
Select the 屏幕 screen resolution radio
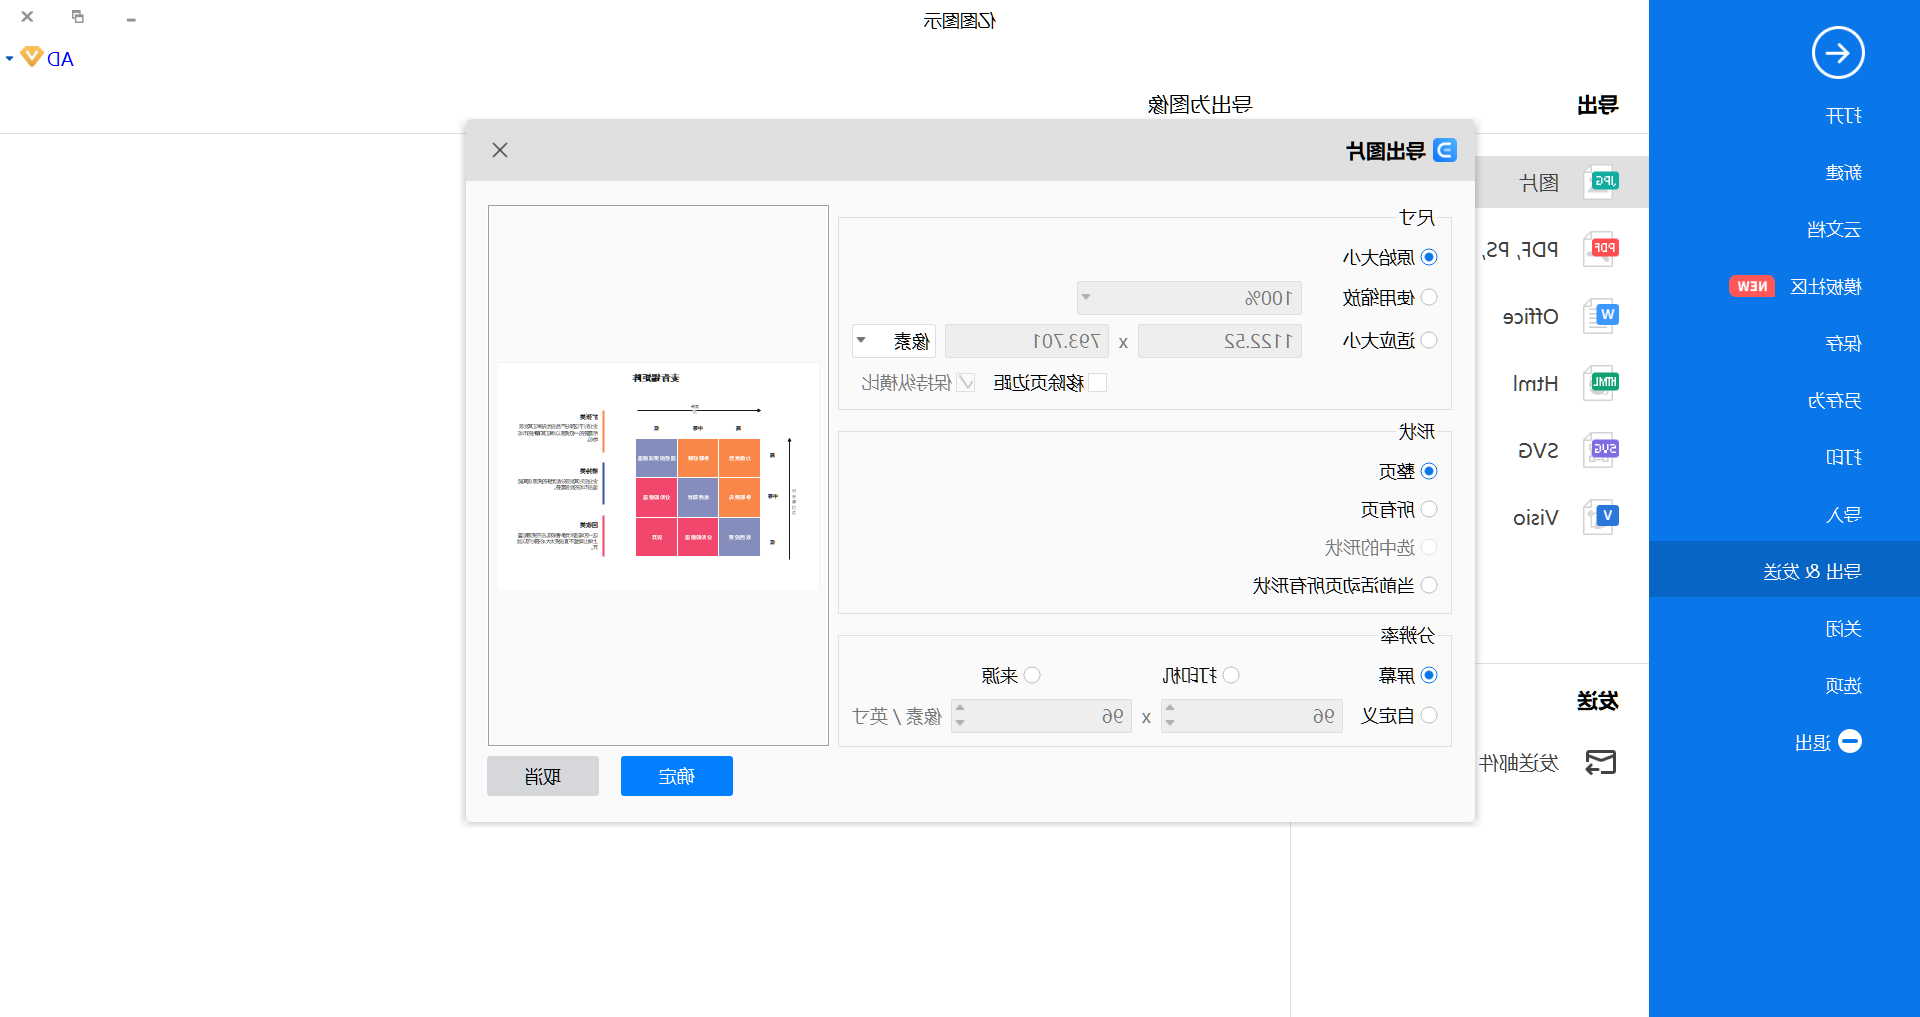1429,675
